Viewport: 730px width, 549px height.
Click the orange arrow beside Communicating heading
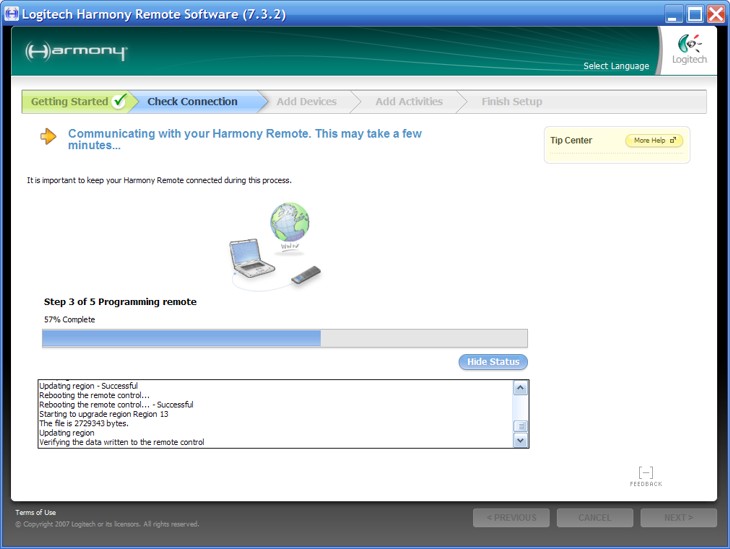click(x=48, y=136)
